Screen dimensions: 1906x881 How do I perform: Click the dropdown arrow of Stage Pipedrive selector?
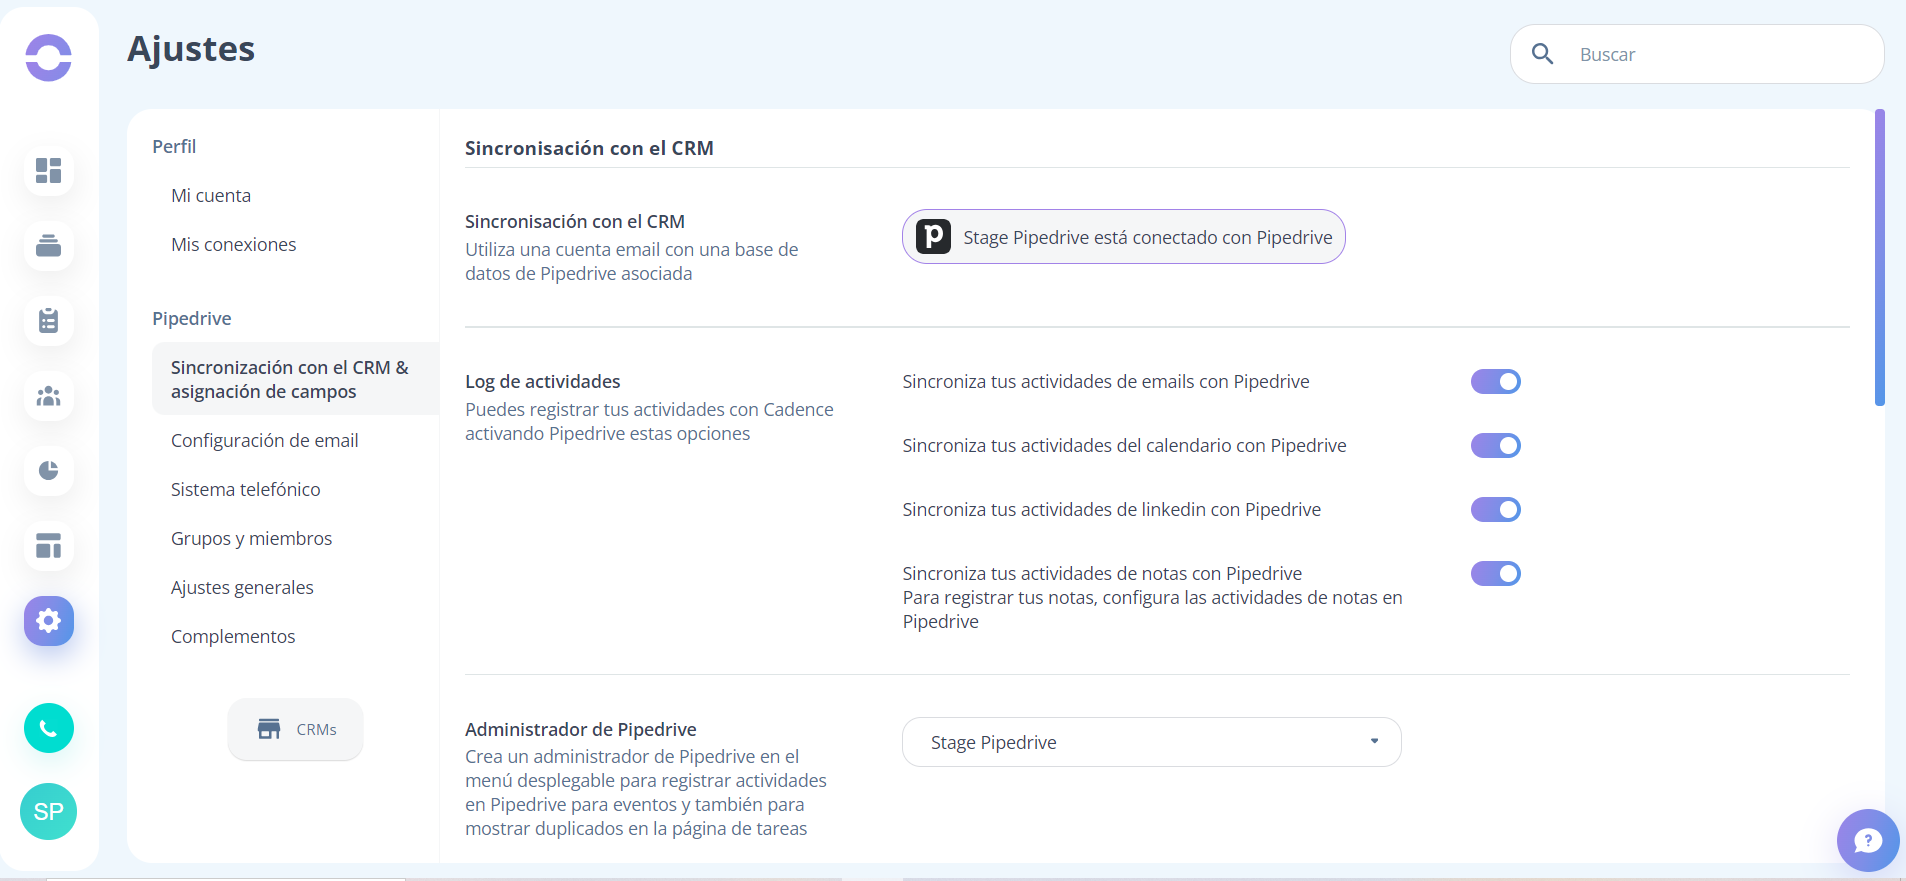click(x=1374, y=742)
